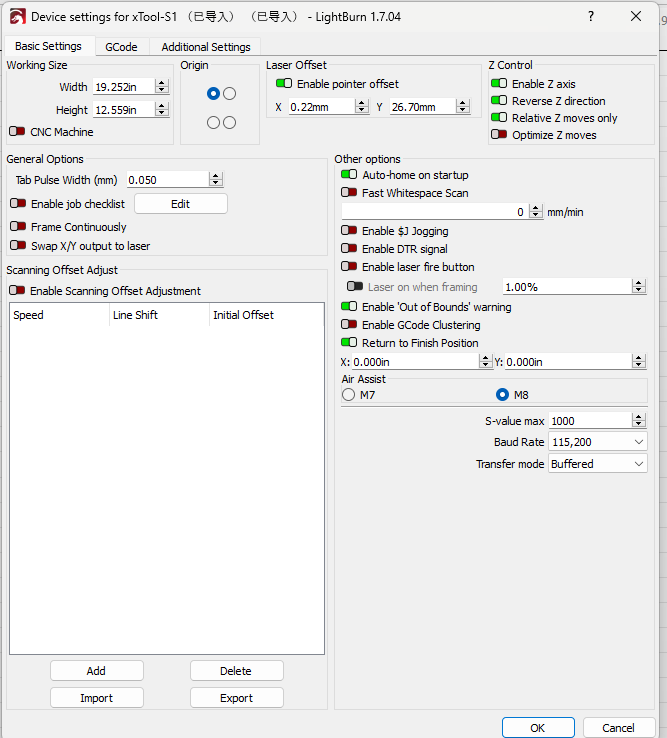Select the top-left origin radio button
667x738 pixels.
(213, 94)
